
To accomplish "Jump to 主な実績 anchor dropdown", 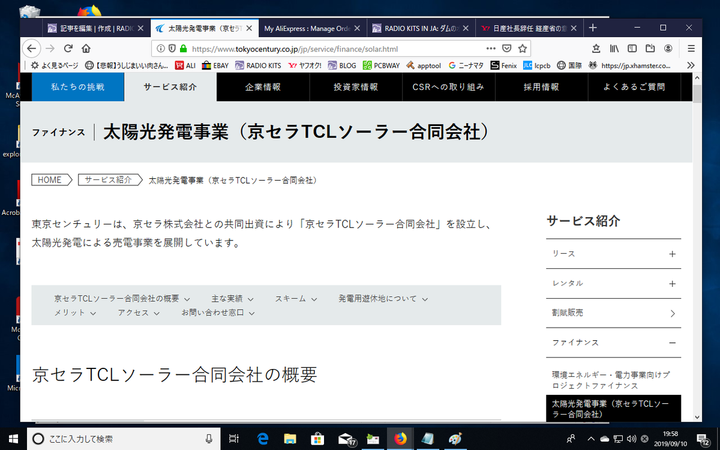I will click(x=232, y=299).
